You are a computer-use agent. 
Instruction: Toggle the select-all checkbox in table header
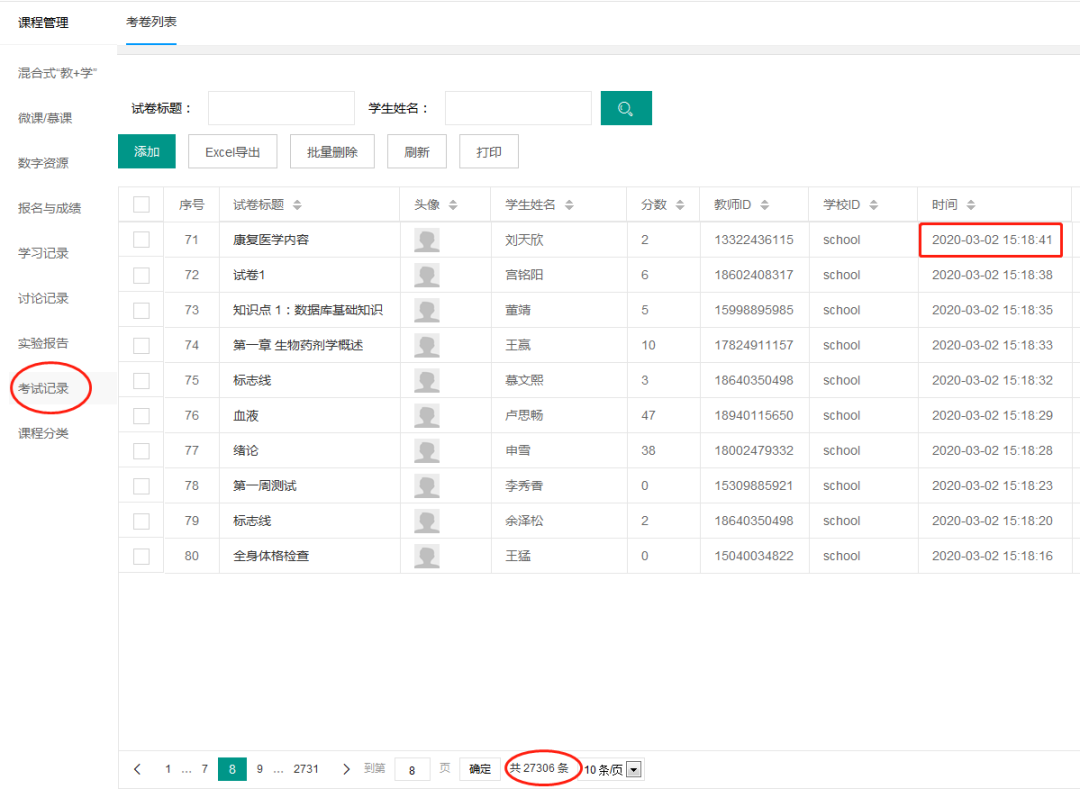(x=141, y=205)
